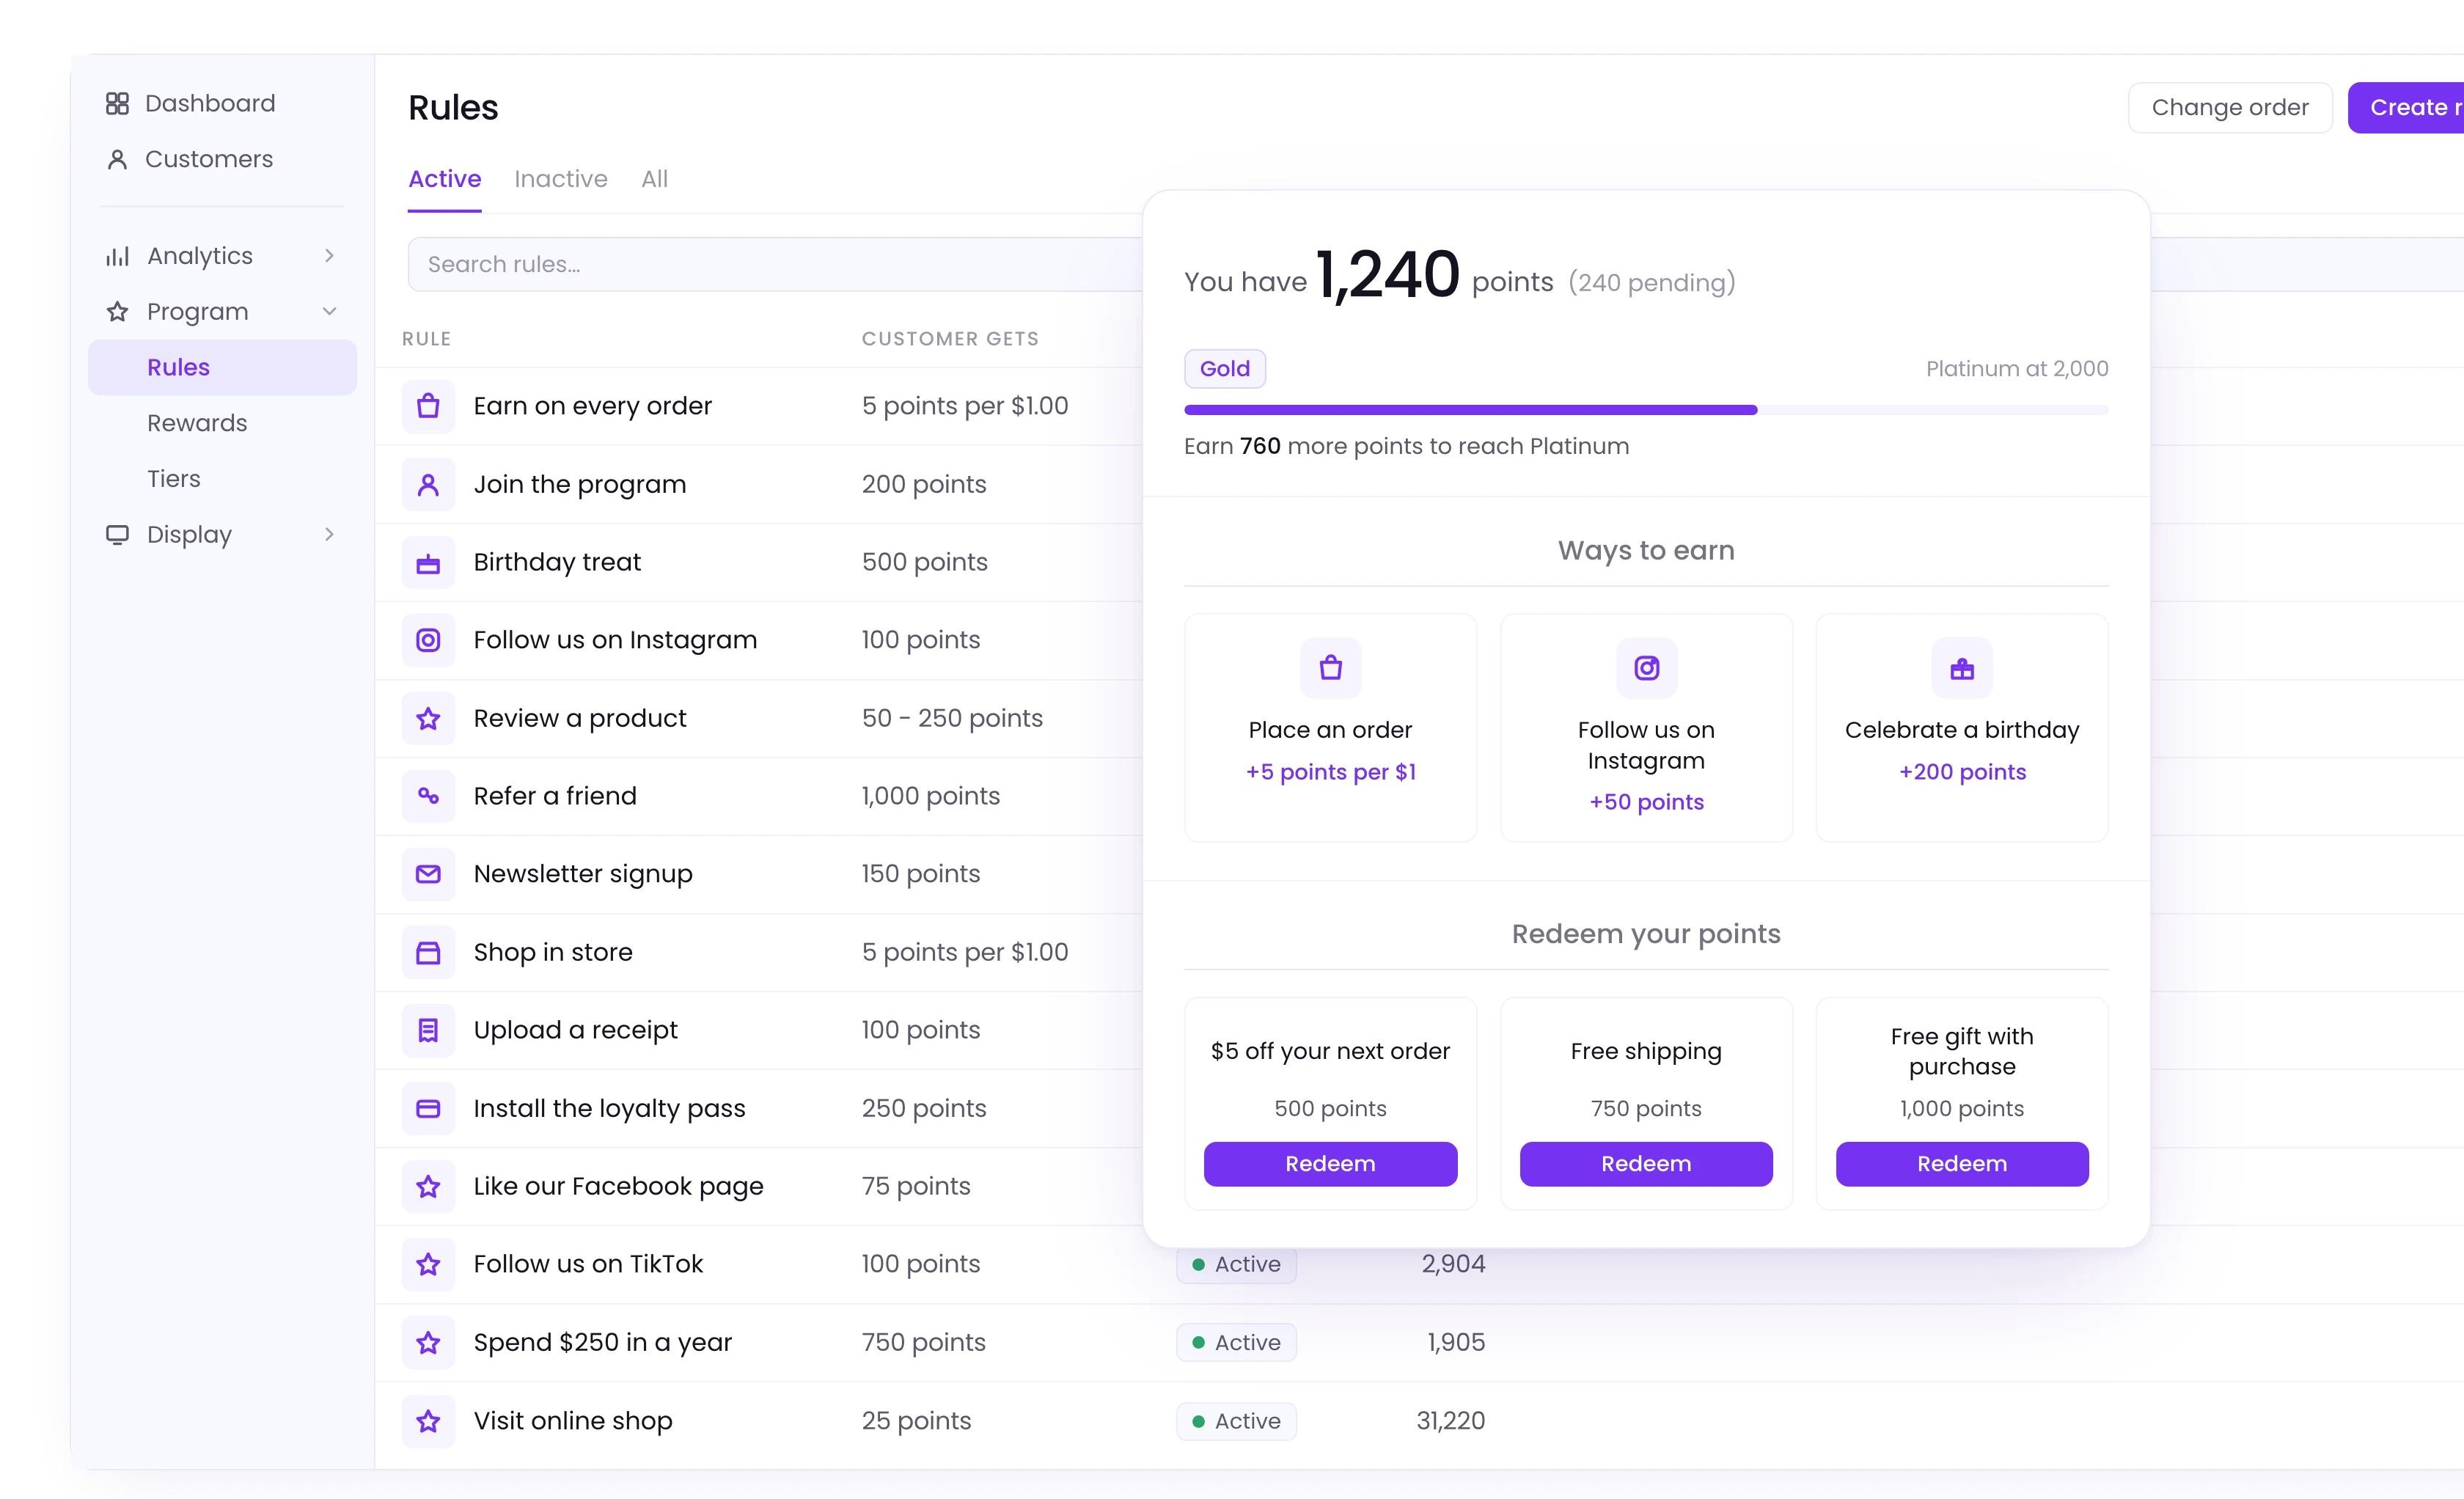Click the Like our Facebook page rule
Screen dimensions: 2464x1499
pos(618,1186)
